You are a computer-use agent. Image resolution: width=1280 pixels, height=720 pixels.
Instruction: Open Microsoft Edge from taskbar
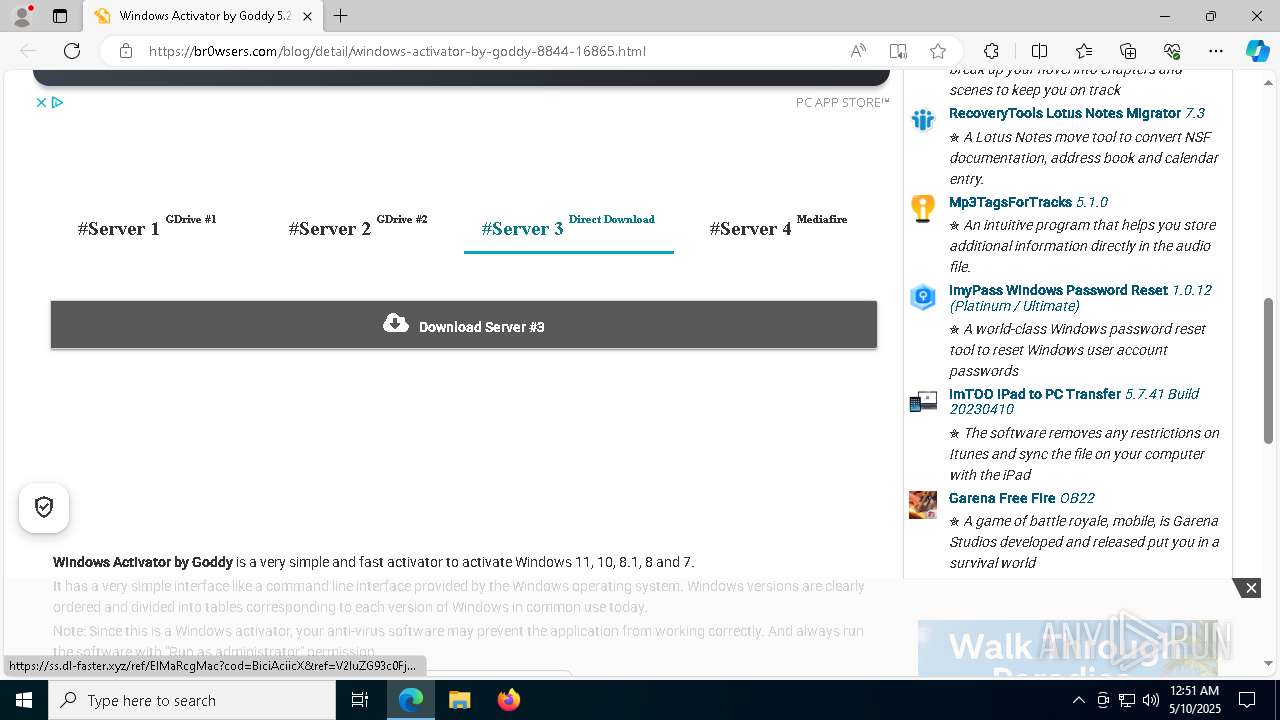point(411,700)
